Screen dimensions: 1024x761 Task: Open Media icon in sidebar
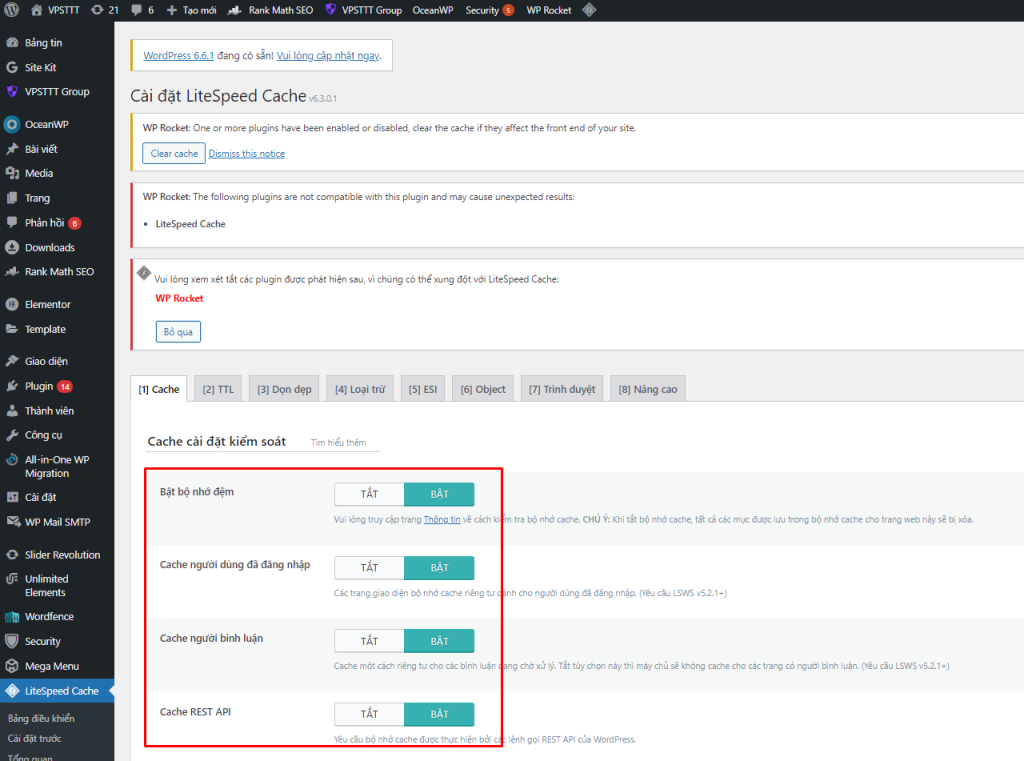[x=12, y=173]
